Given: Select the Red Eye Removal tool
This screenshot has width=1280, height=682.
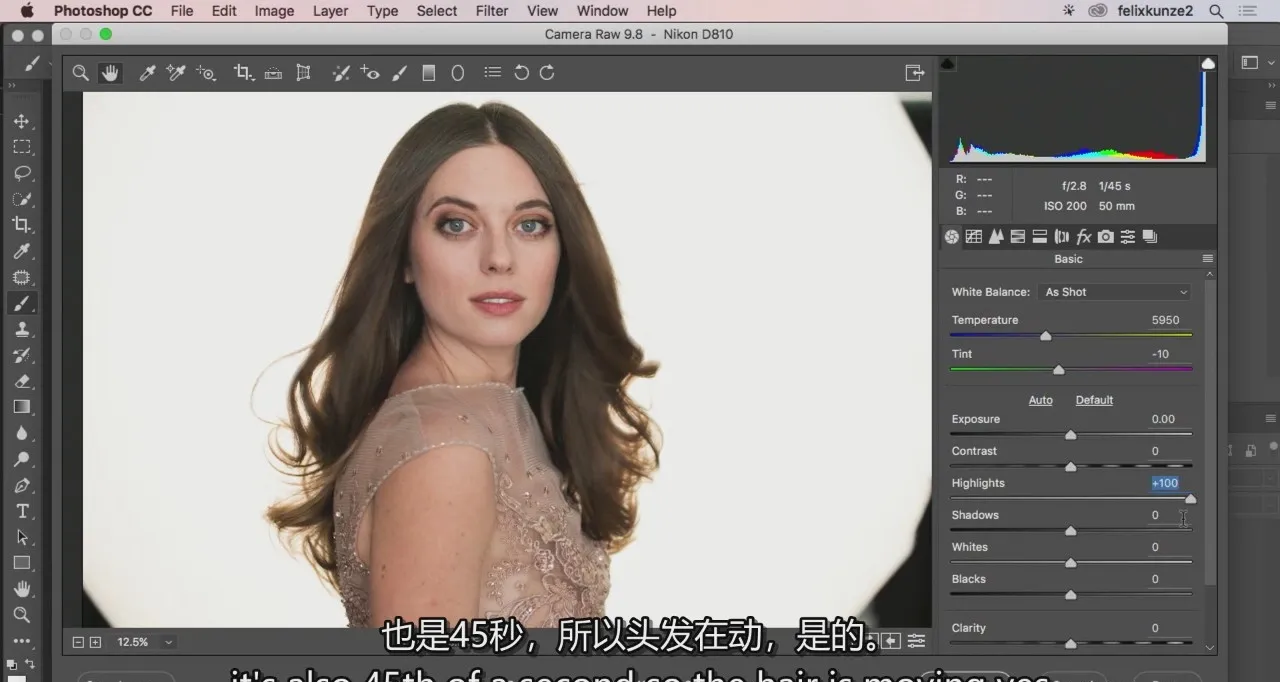Looking at the screenshot, I should point(370,73).
